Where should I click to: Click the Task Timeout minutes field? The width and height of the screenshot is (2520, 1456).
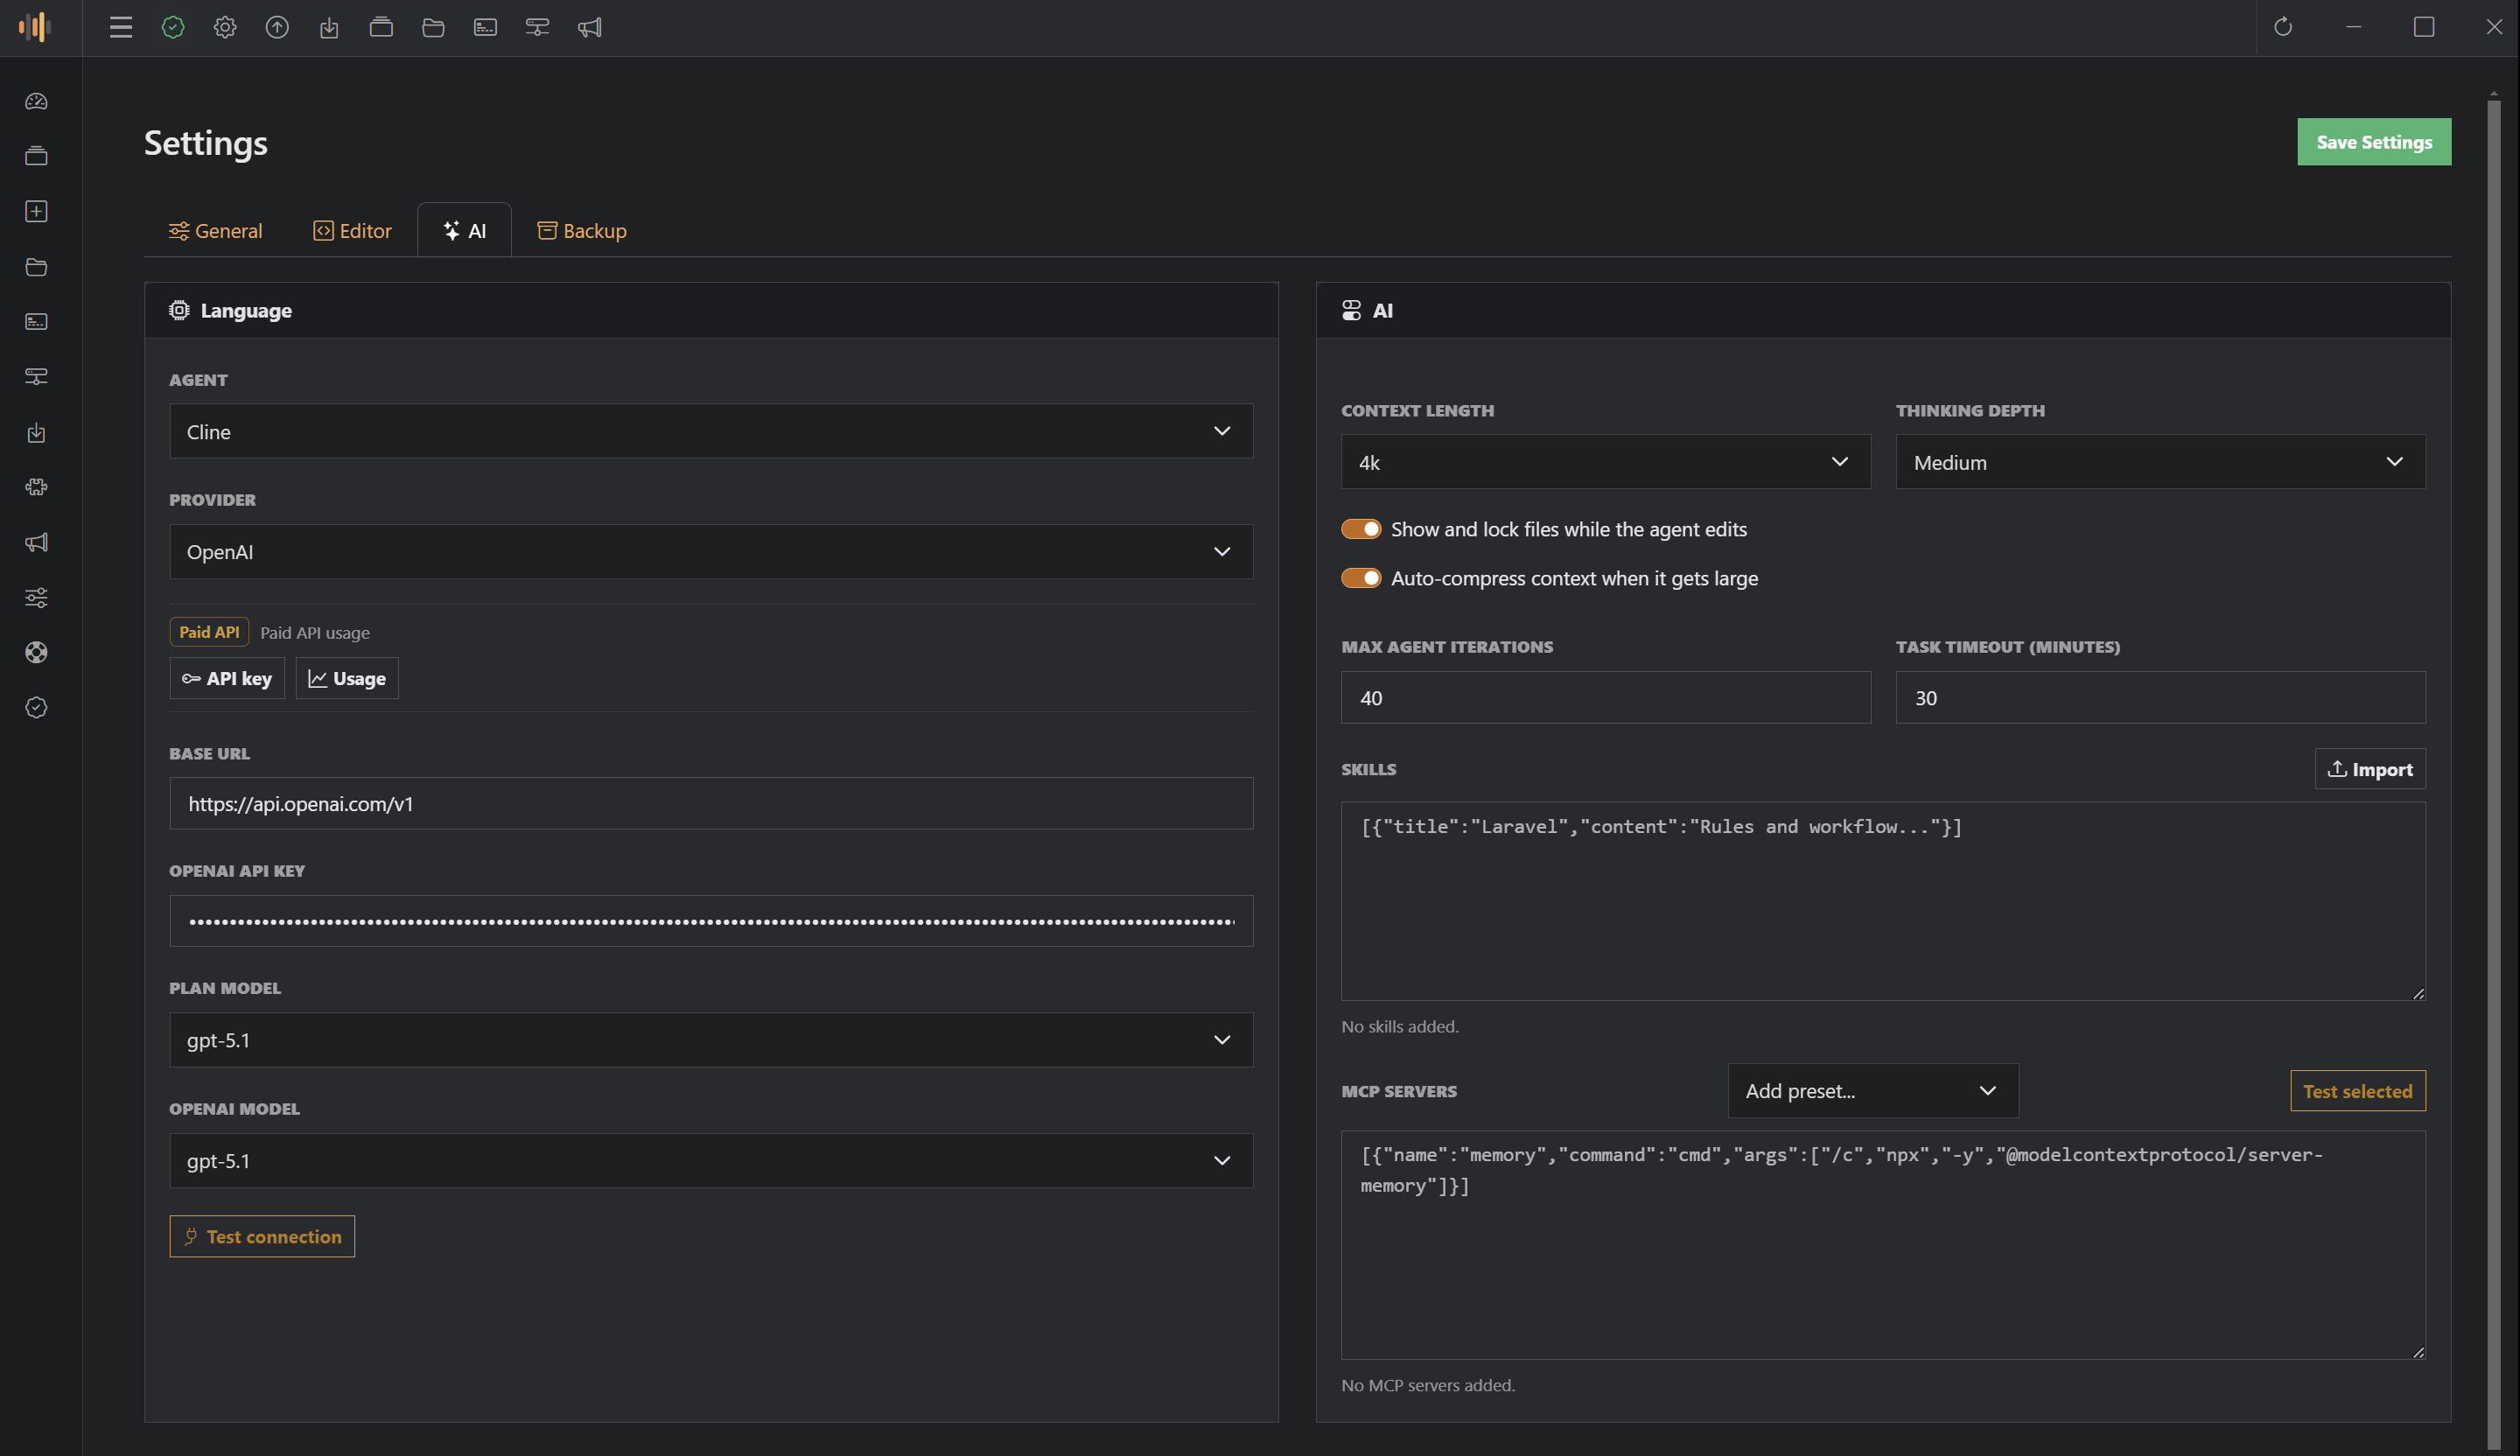point(2161,697)
